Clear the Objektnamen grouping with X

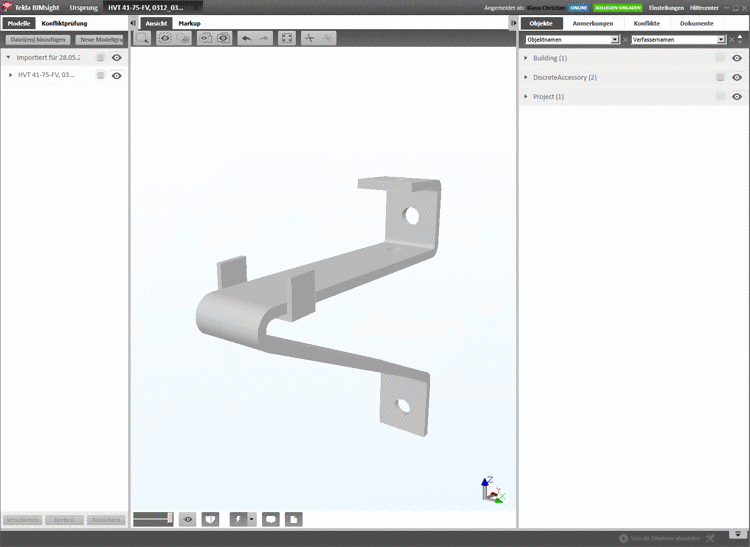[625, 40]
